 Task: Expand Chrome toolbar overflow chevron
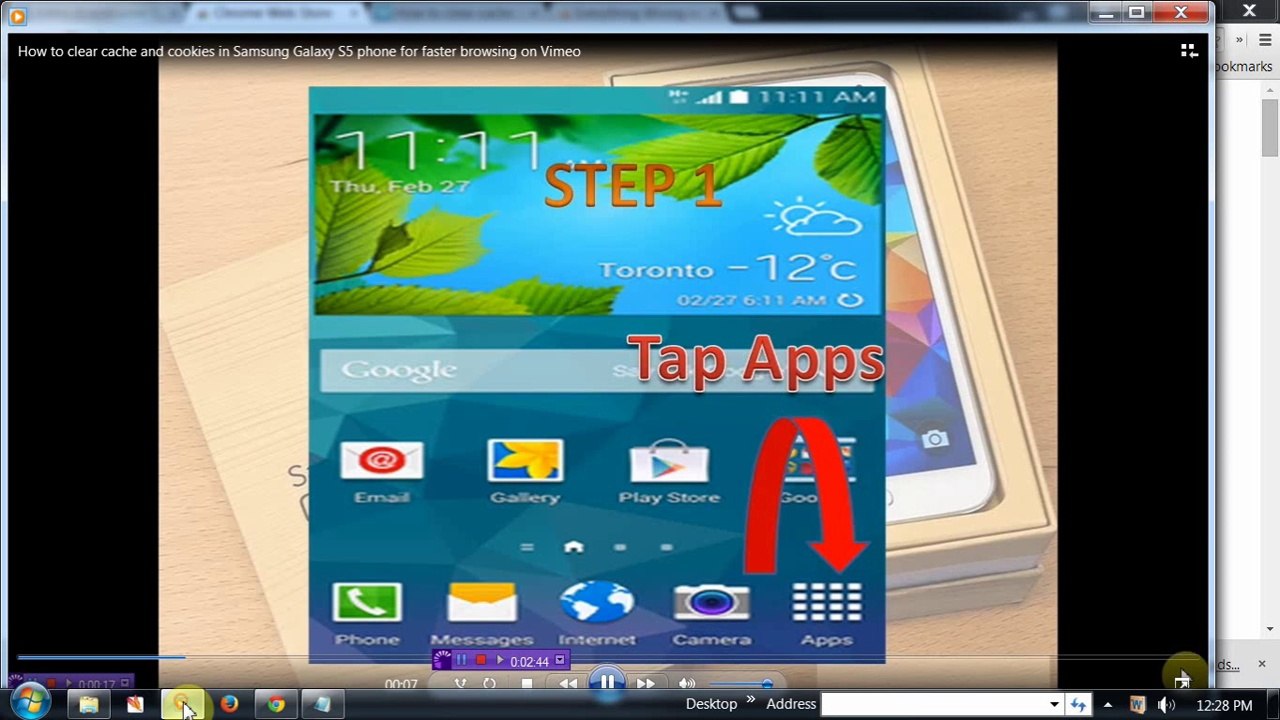tap(1239, 40)
